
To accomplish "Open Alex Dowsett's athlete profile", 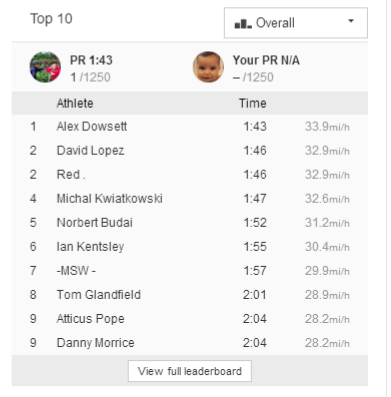I will click(x=92, y=127).
